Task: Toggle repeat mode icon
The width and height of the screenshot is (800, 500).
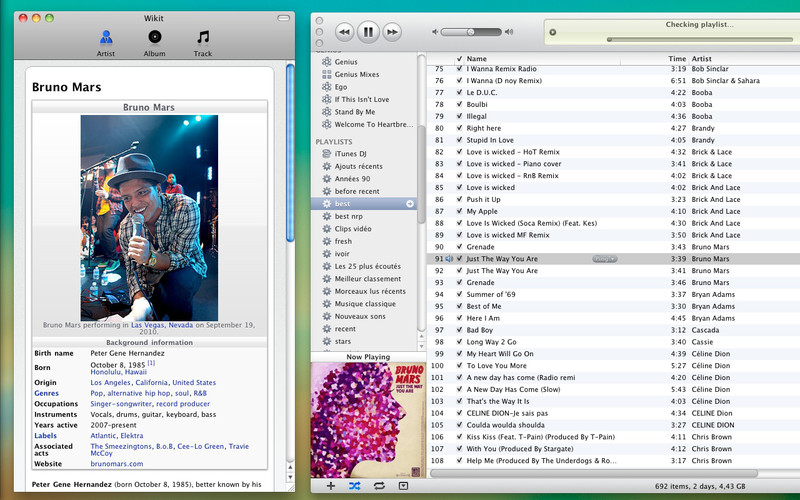Action: [x=379, y=486]
